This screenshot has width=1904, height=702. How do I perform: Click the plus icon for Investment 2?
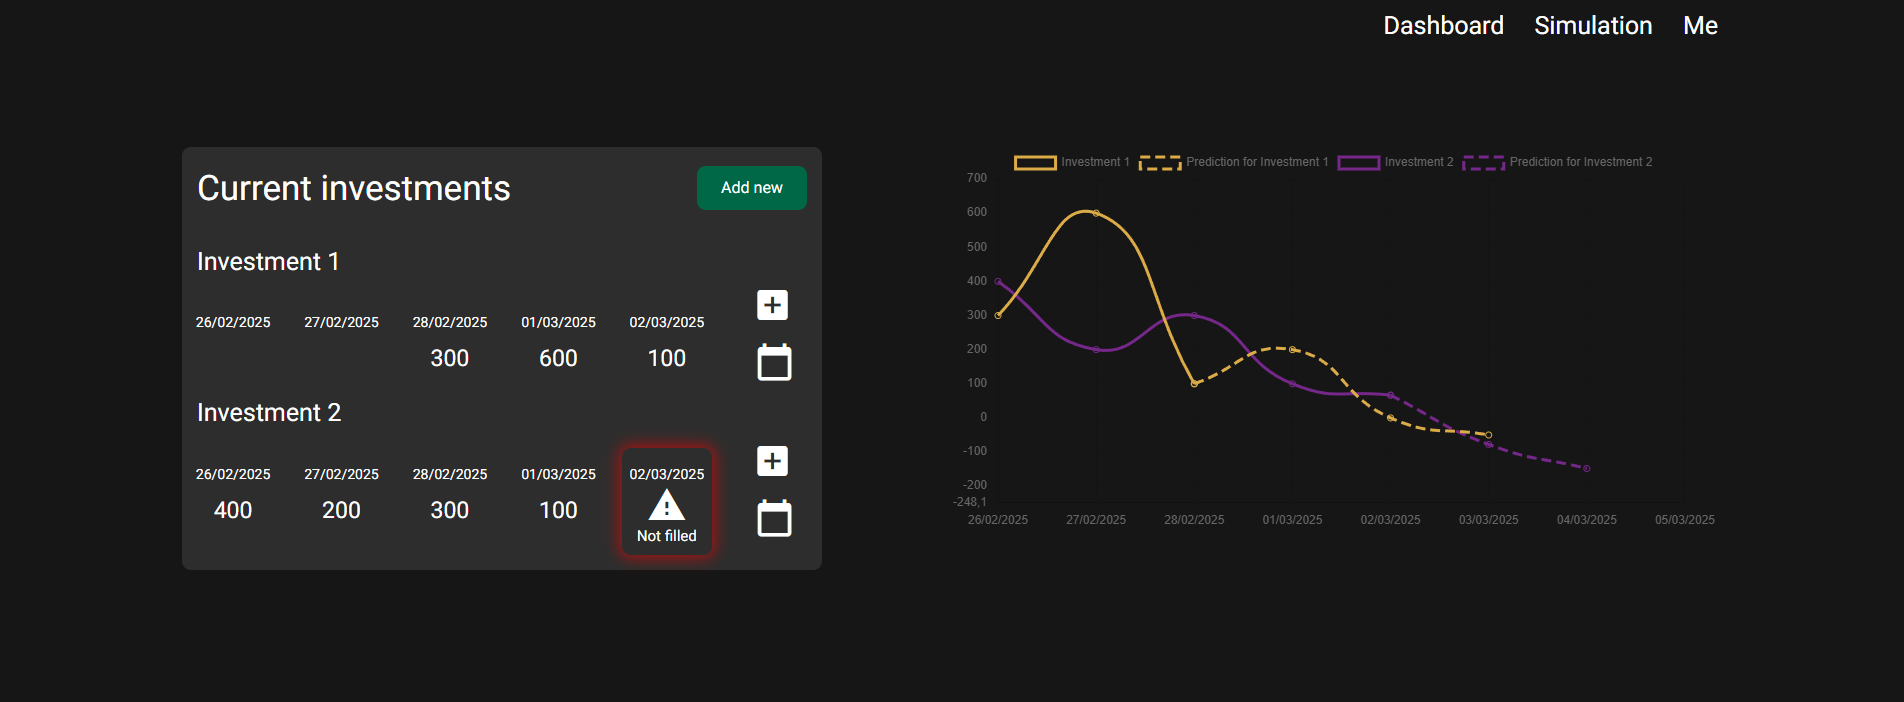click(x=772, y=461)
